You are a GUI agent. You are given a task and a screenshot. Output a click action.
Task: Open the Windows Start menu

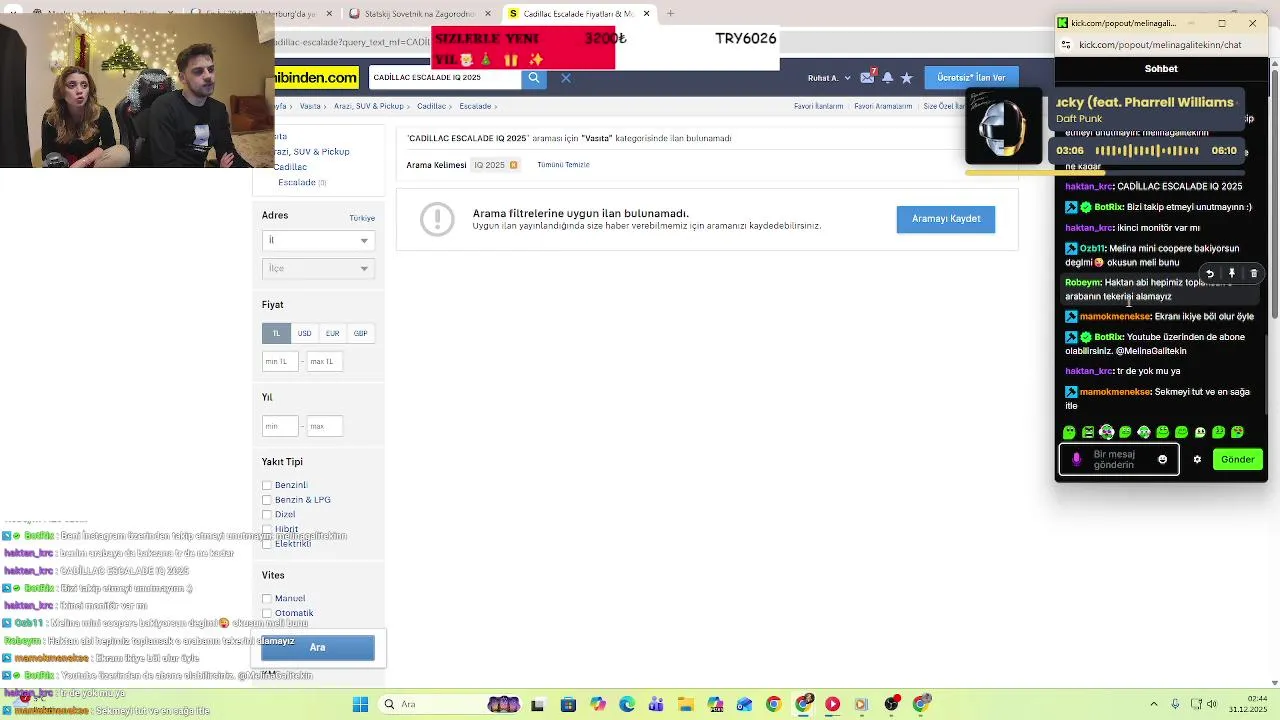click(x=360, y=705)
